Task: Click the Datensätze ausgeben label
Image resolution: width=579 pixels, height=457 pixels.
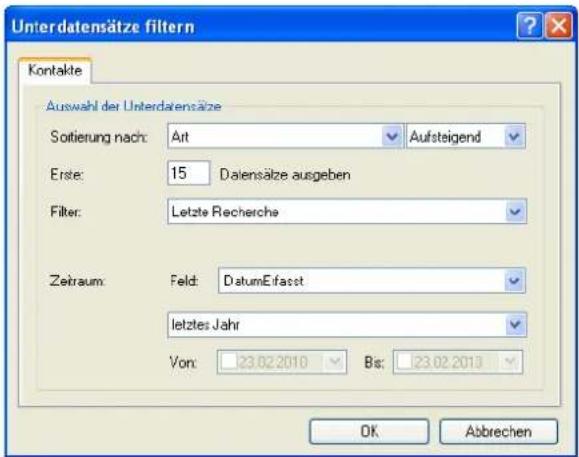Action: click(x=285, y=174)
